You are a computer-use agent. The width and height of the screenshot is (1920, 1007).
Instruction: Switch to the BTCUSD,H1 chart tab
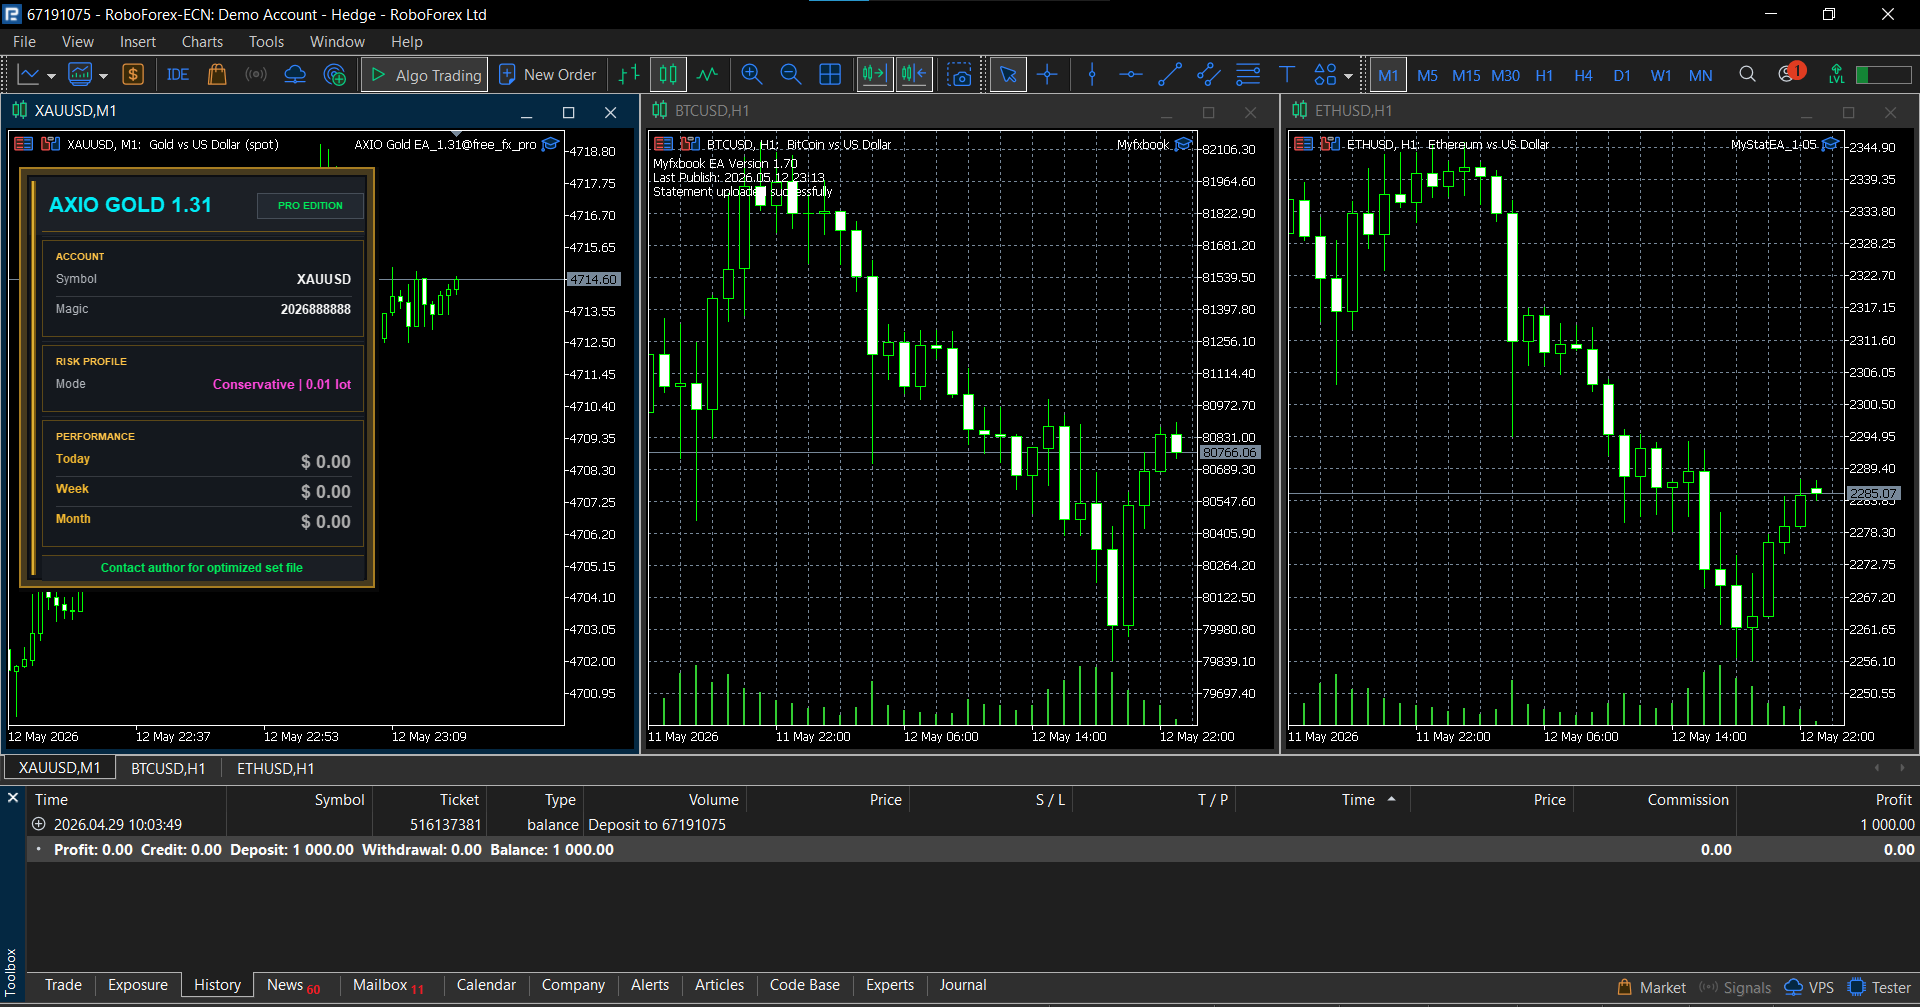(x=168, y=768)
